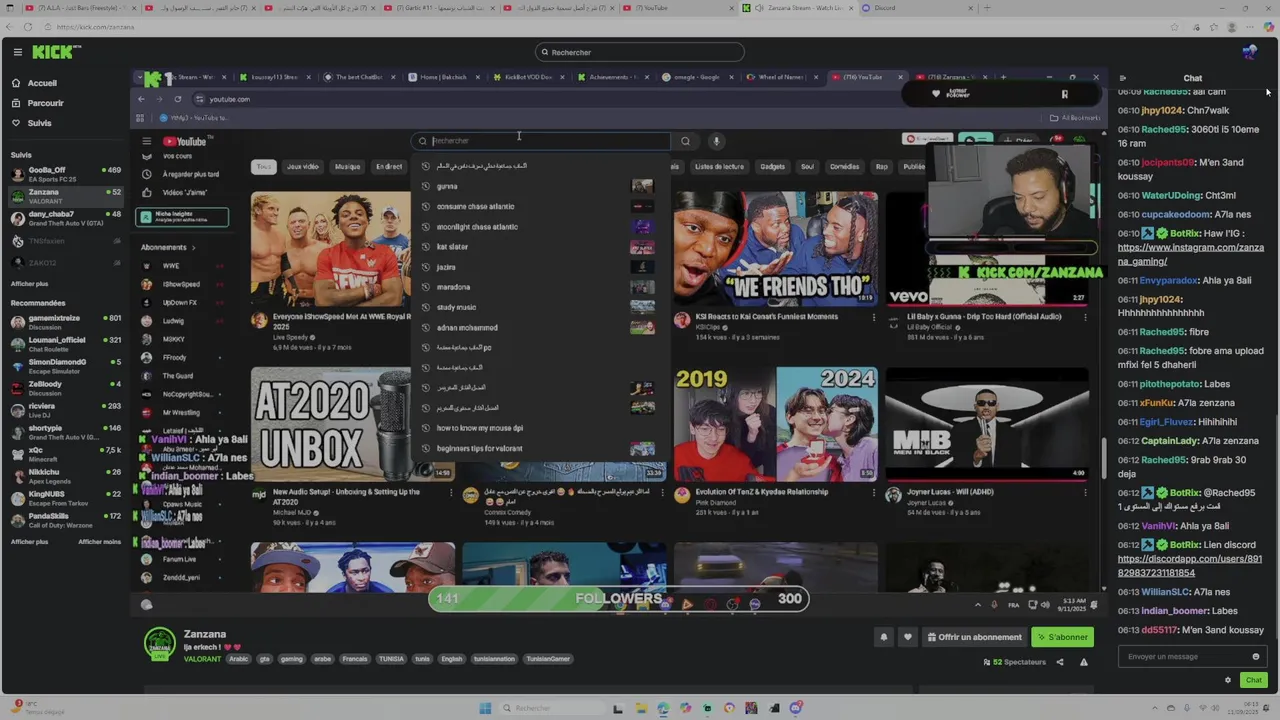The width and height of the screenshot is (1280, 720).
Task: Open recommended channel PandaSkills
Action: 65,520
